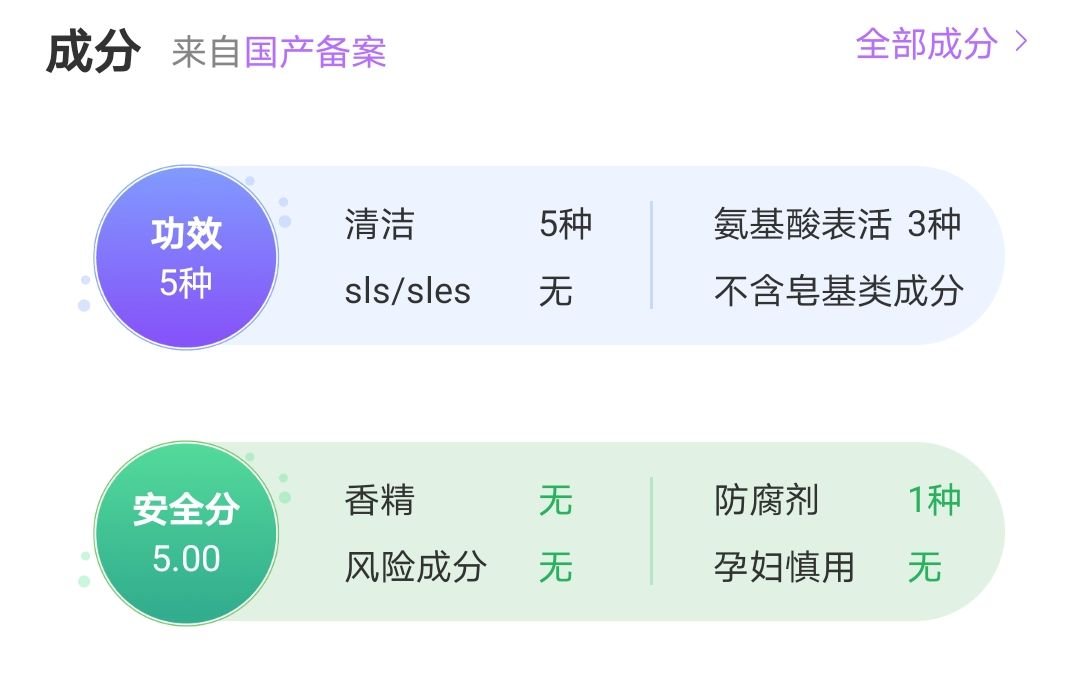1080x699 pixels.
Task: Open the 防腐剂 safety item
Action: [x=767, y=501]
